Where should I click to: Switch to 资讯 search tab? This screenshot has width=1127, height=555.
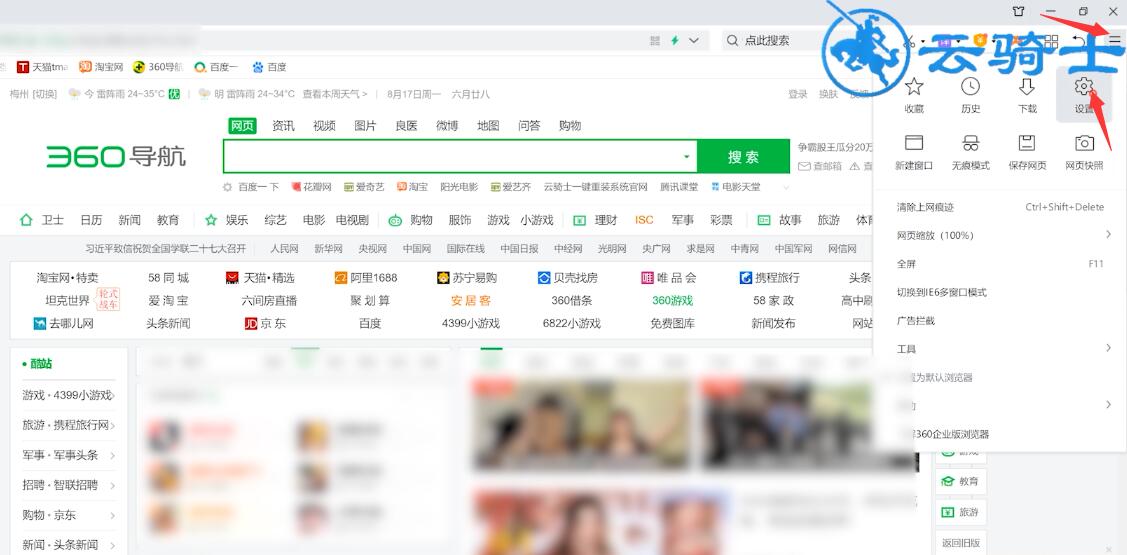tap(283, 126)
